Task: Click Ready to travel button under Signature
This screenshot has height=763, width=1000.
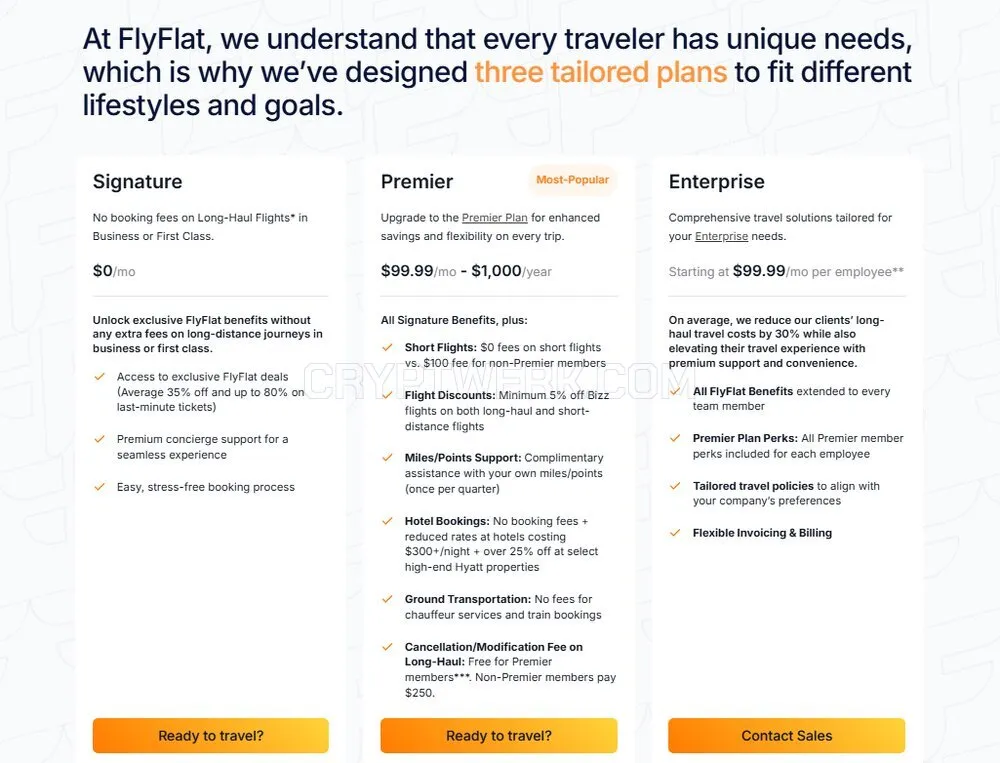Action: coord(210,736)
